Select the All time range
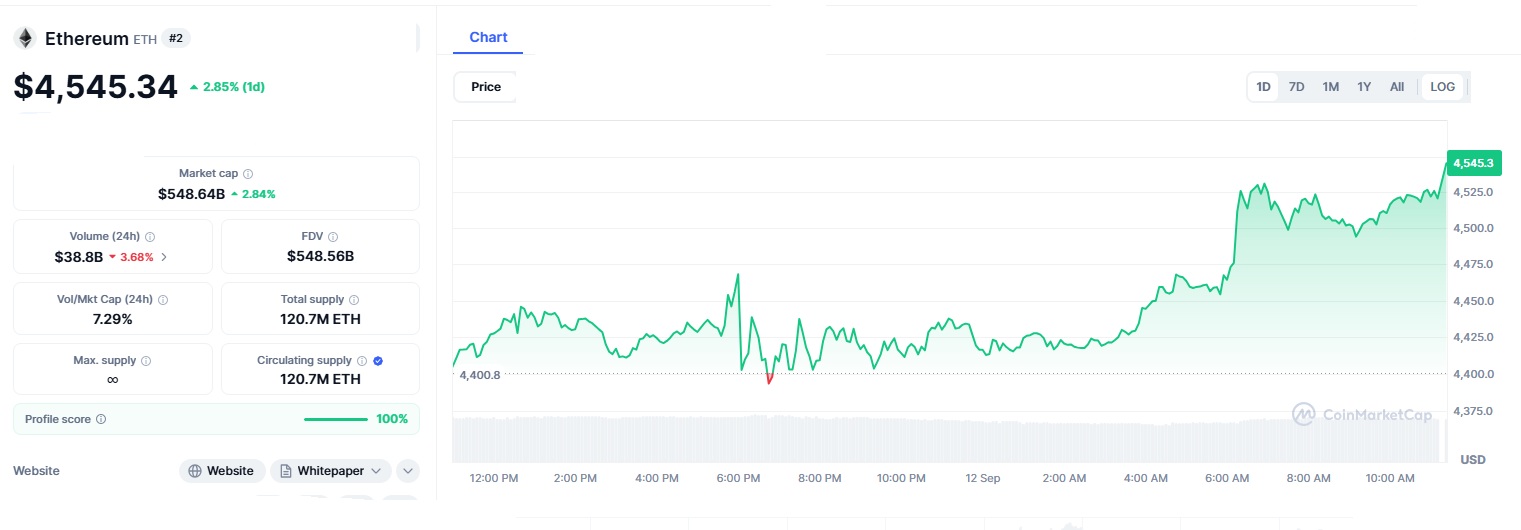The height and width of the screenshot is (530, 1521). click(x=1397, y=87)
